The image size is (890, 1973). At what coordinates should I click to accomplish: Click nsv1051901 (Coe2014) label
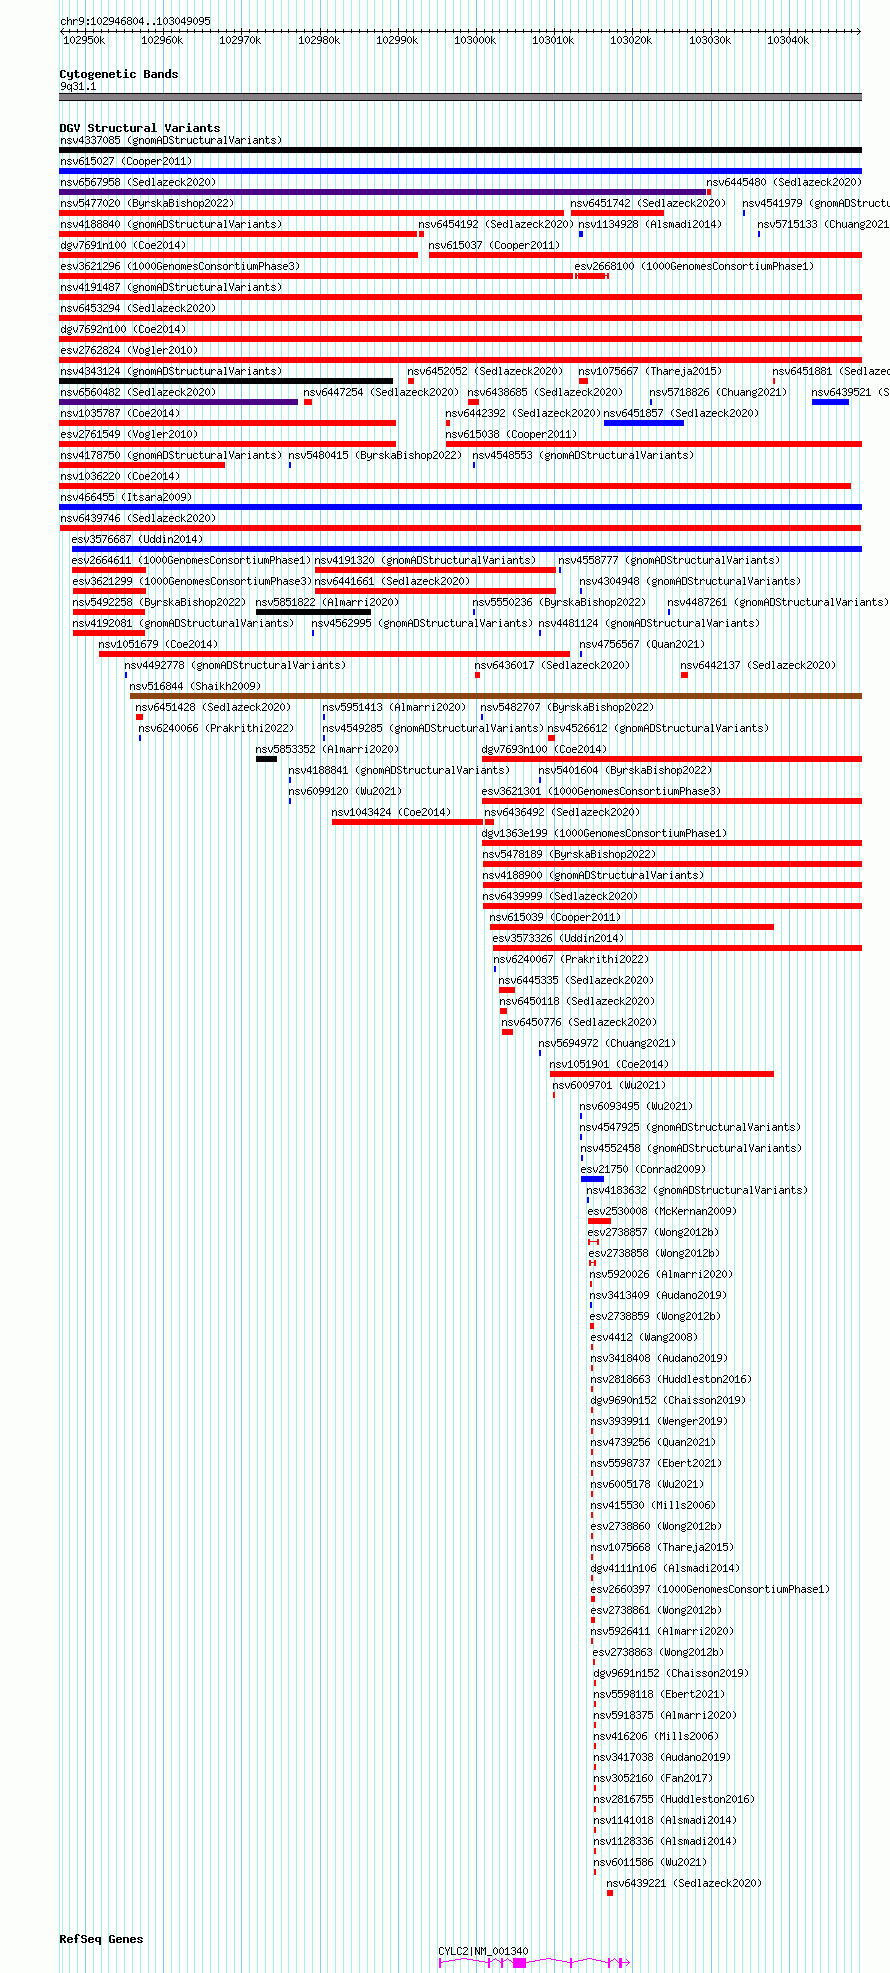(x=610, y=1064)
